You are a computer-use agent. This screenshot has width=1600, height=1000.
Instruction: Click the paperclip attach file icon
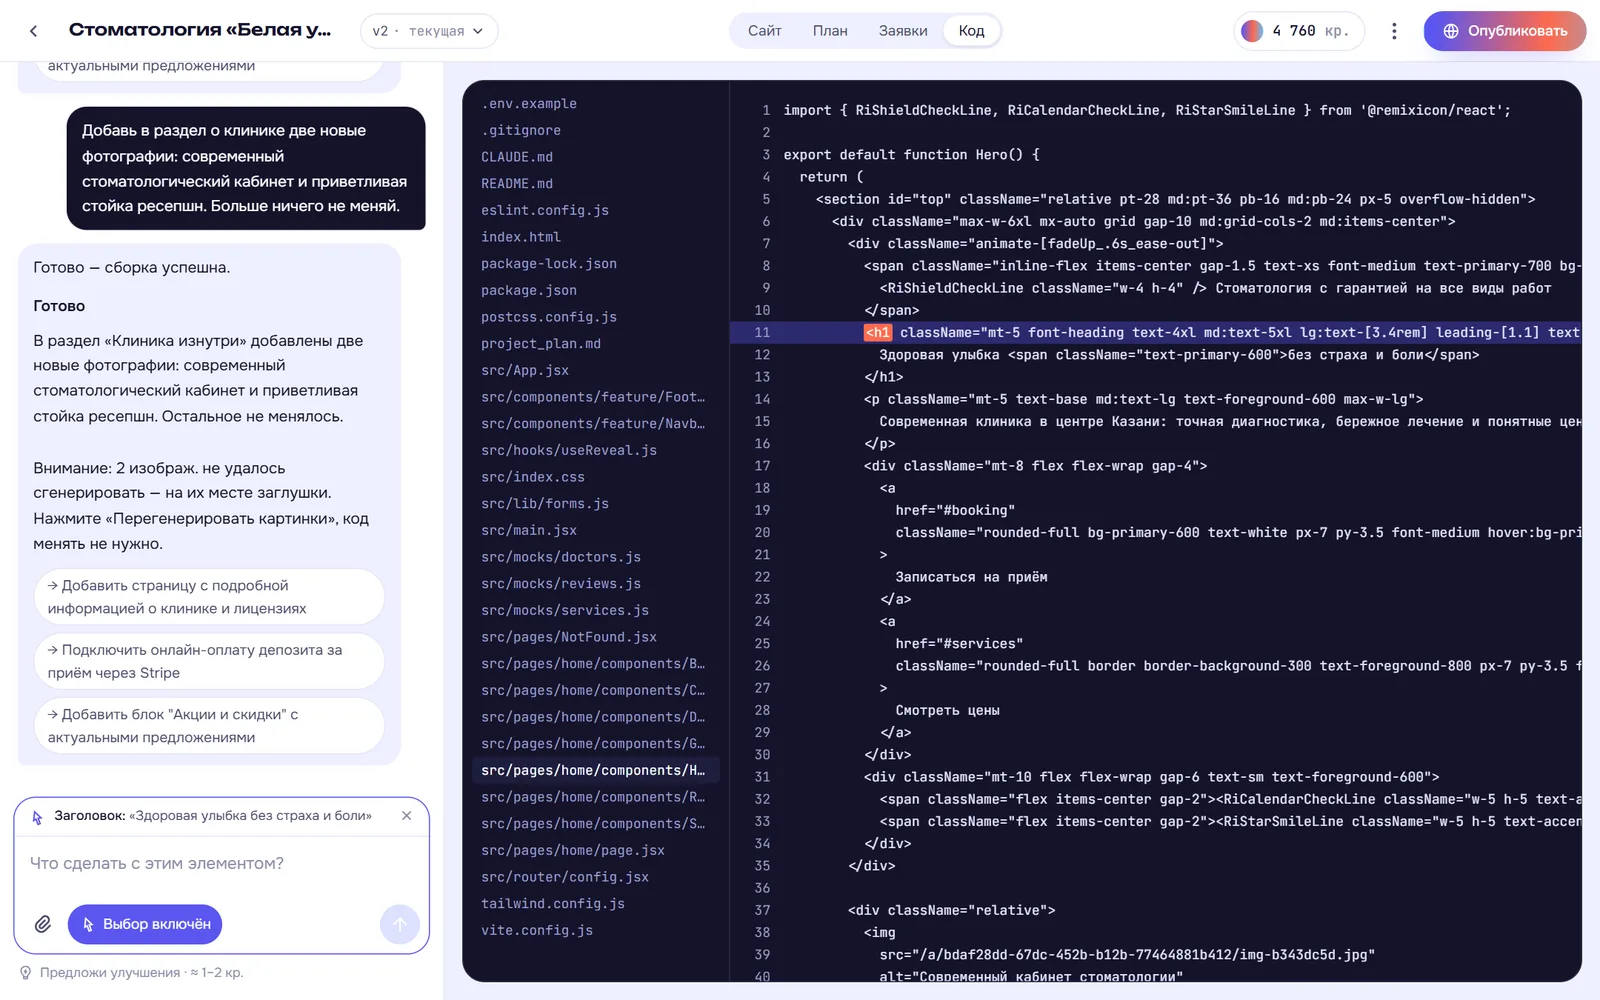pyautogui.click(x=43, y=924)
